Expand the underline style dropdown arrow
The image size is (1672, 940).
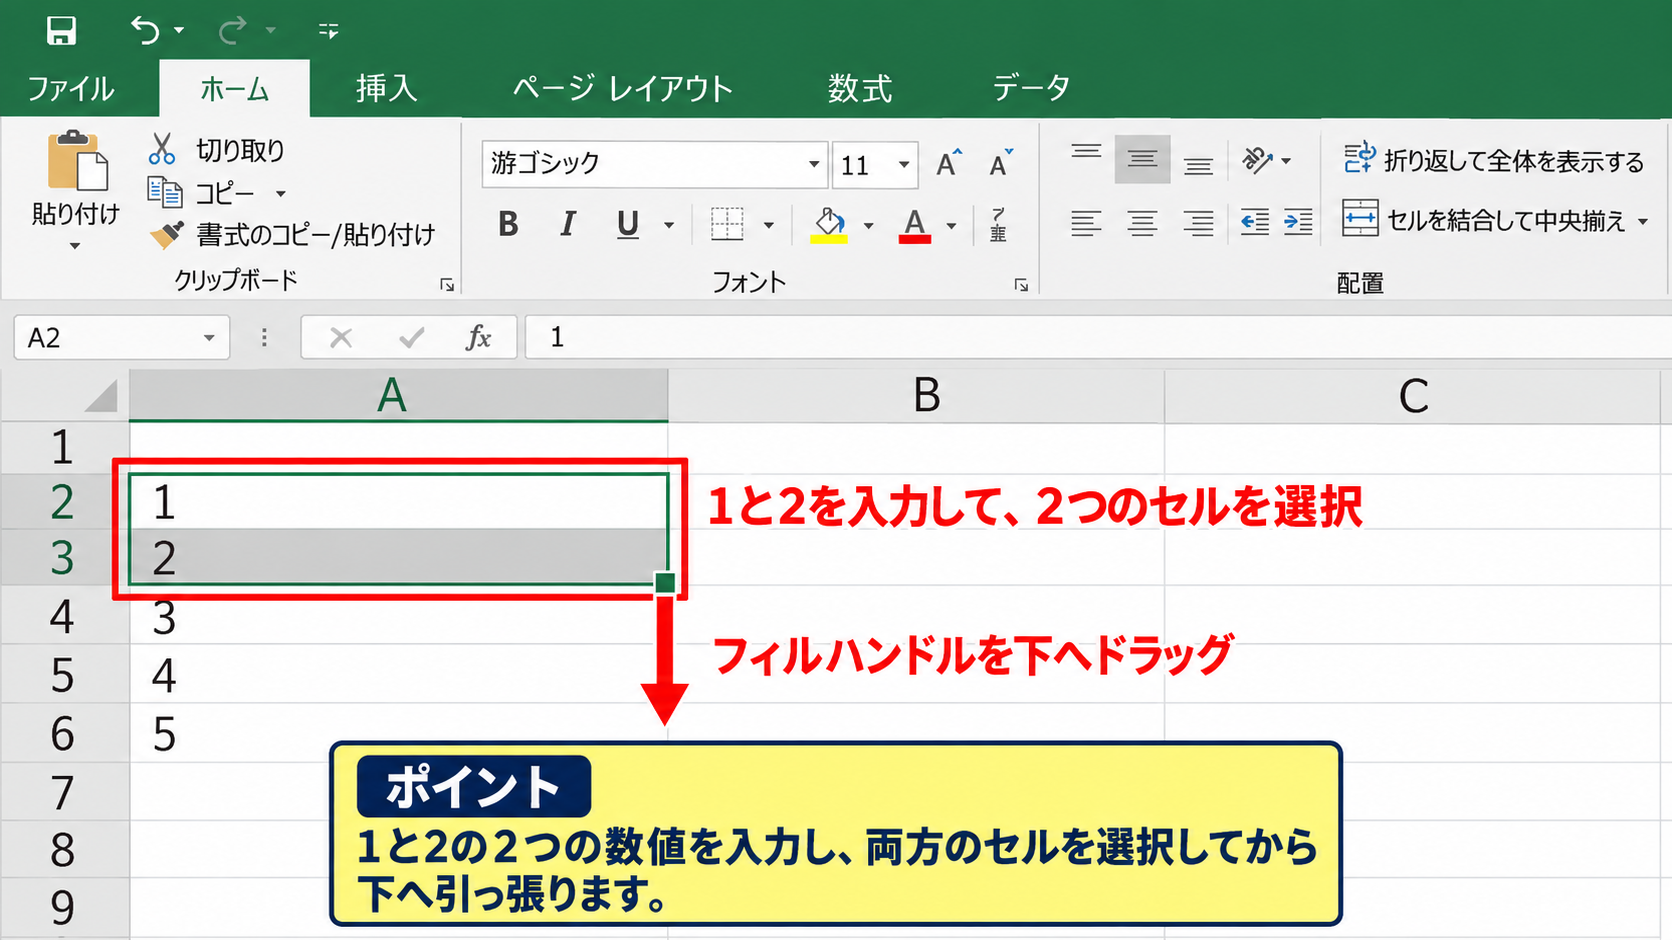669,226
